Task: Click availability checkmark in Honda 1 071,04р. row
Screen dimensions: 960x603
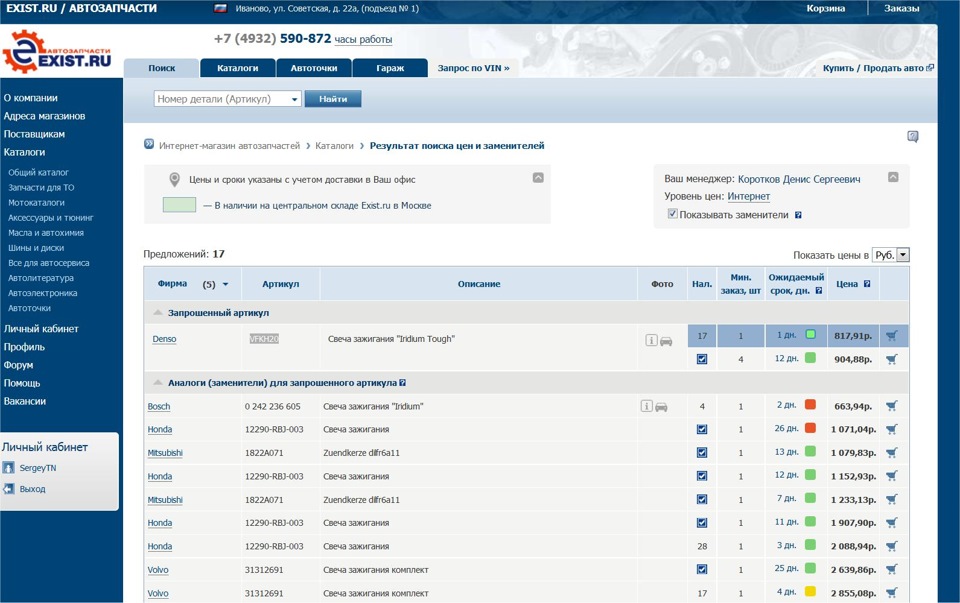Action: click(702, 429)
